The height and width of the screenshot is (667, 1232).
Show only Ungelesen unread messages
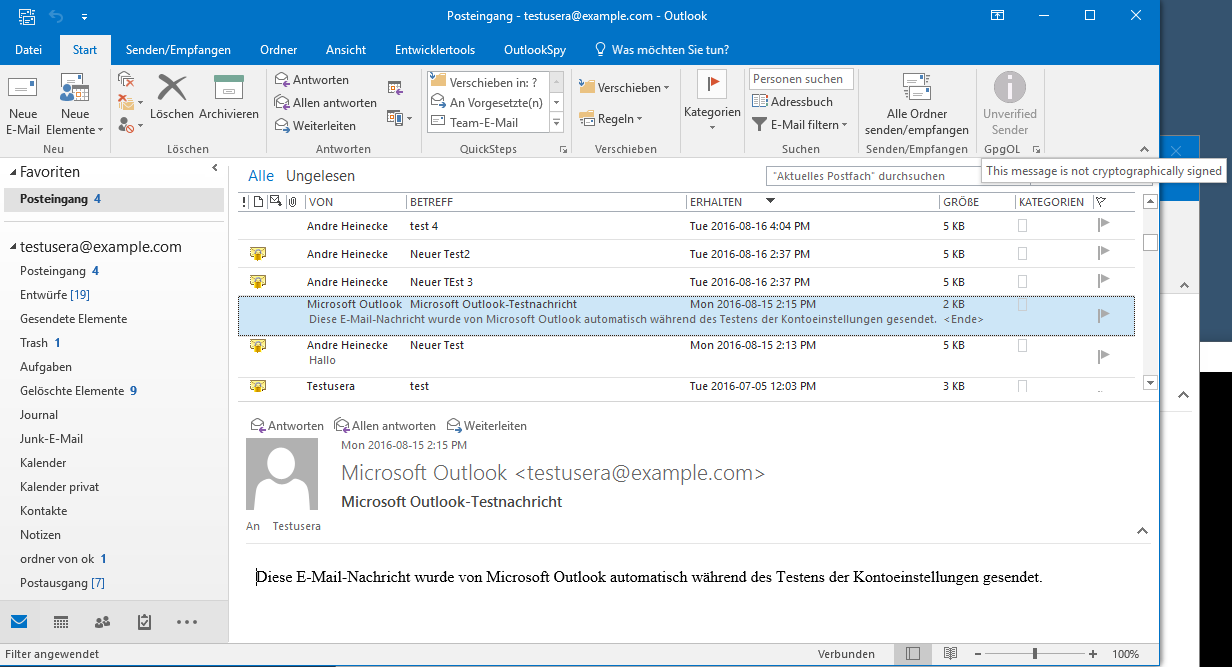point(320,176)
